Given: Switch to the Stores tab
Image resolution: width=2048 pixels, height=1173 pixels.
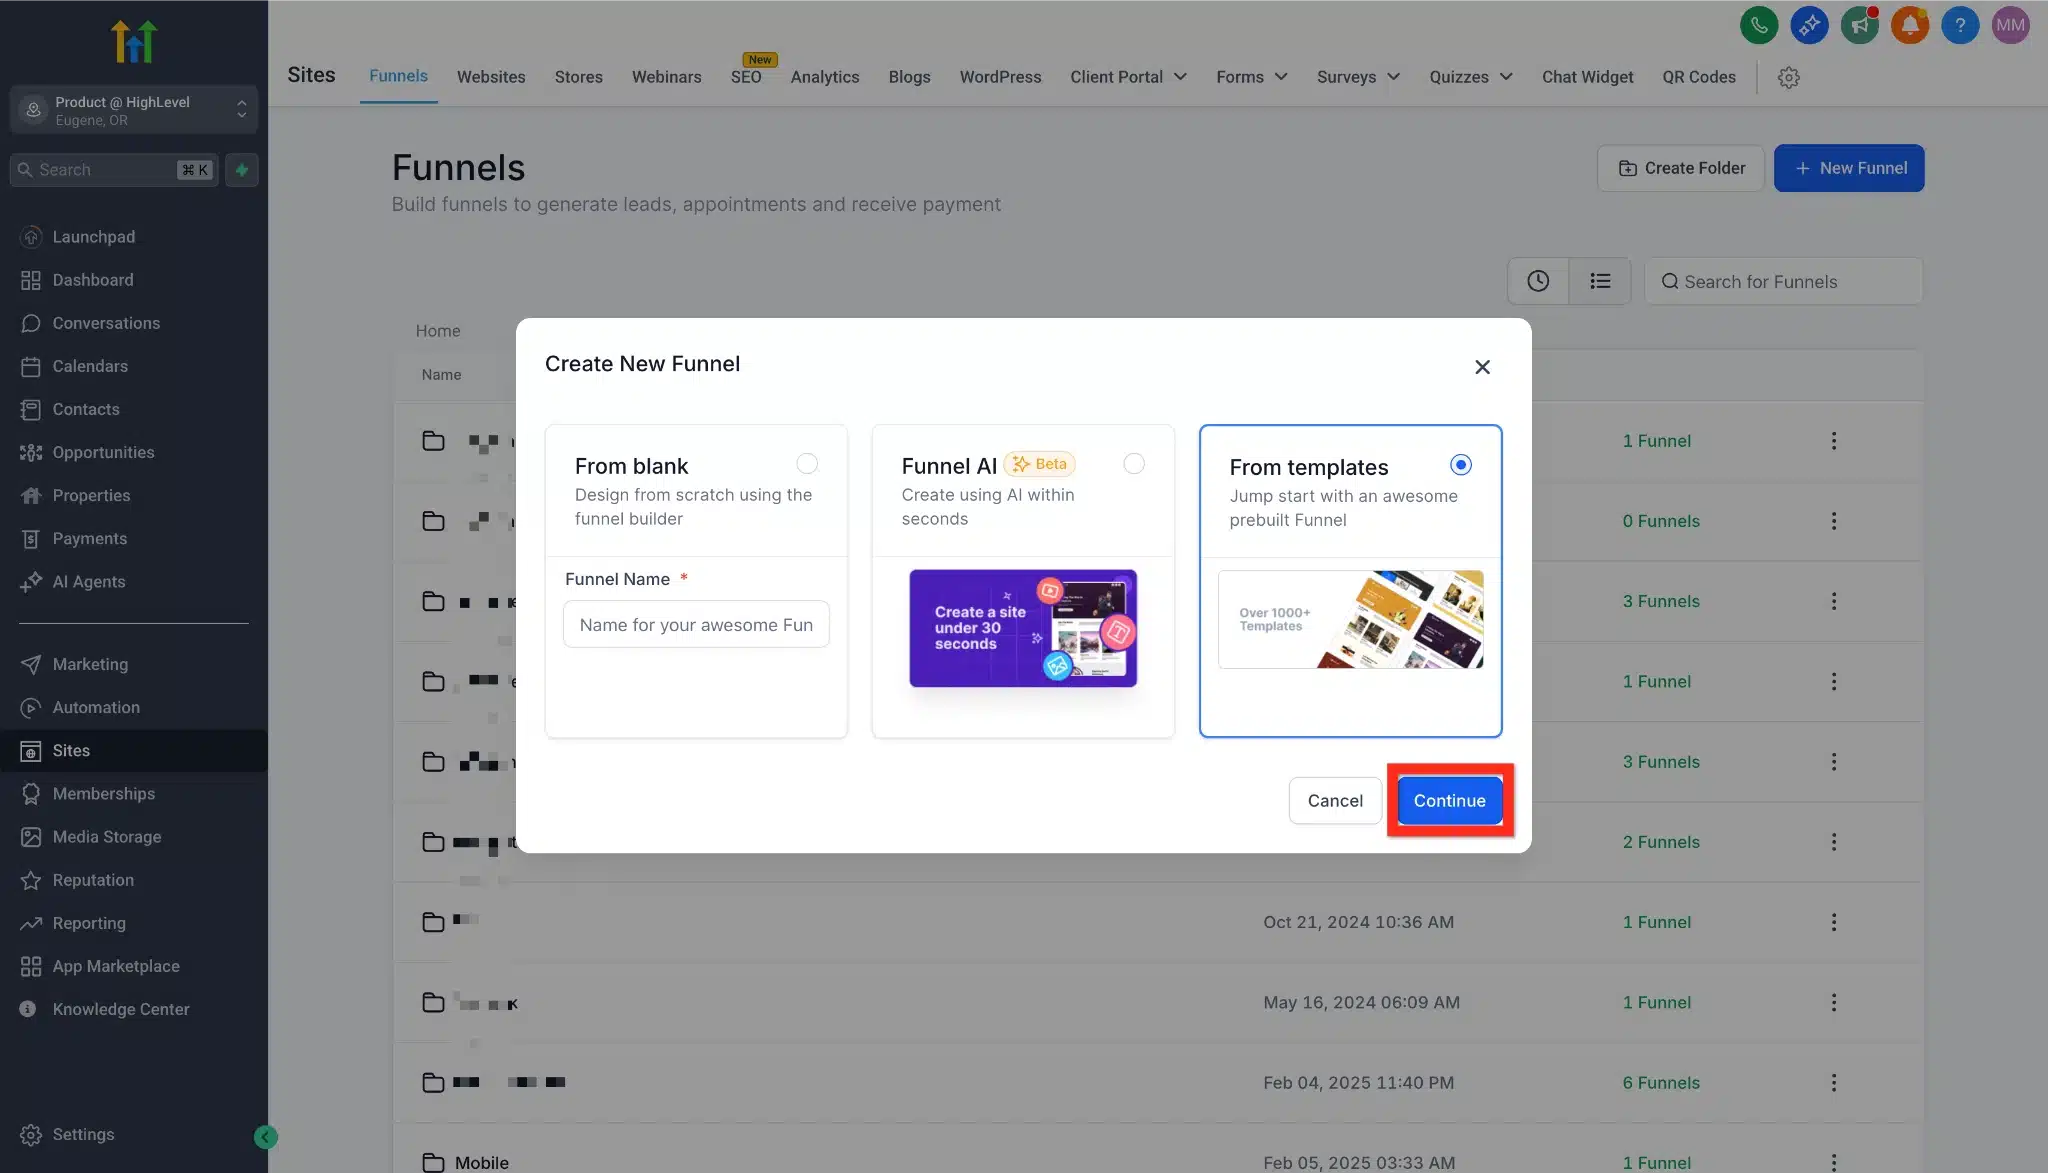Looking at the screenshot, I should coord(579,77).
